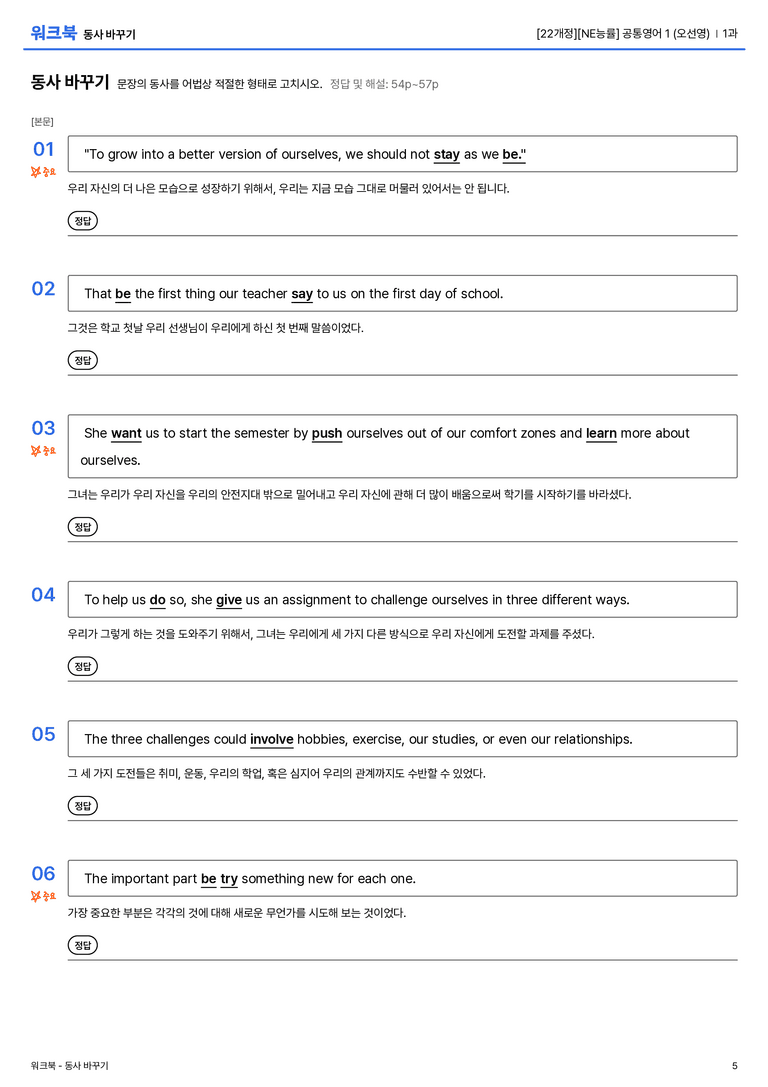Click the 정답 badge under question 03
Viewport: 768px width, 1087px height.
[x=82, y=527]
